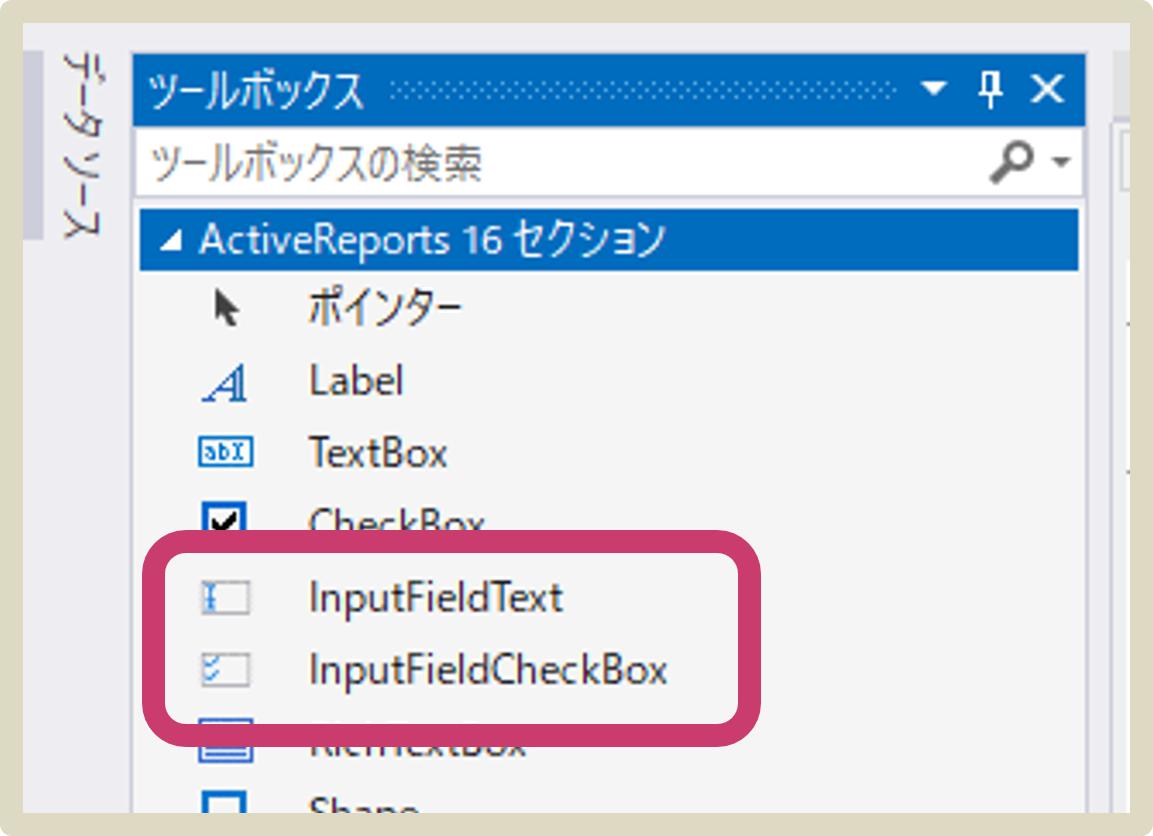Select the CheckBox control icon
1153x836 pixels.
point(224,516)
